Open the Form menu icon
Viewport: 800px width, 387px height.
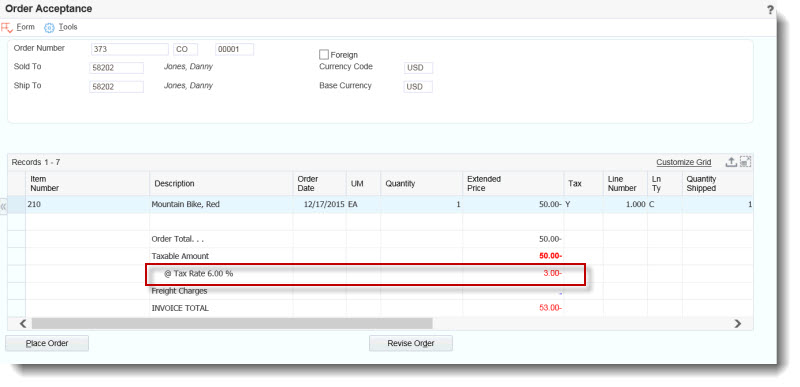tap(7, 28)
